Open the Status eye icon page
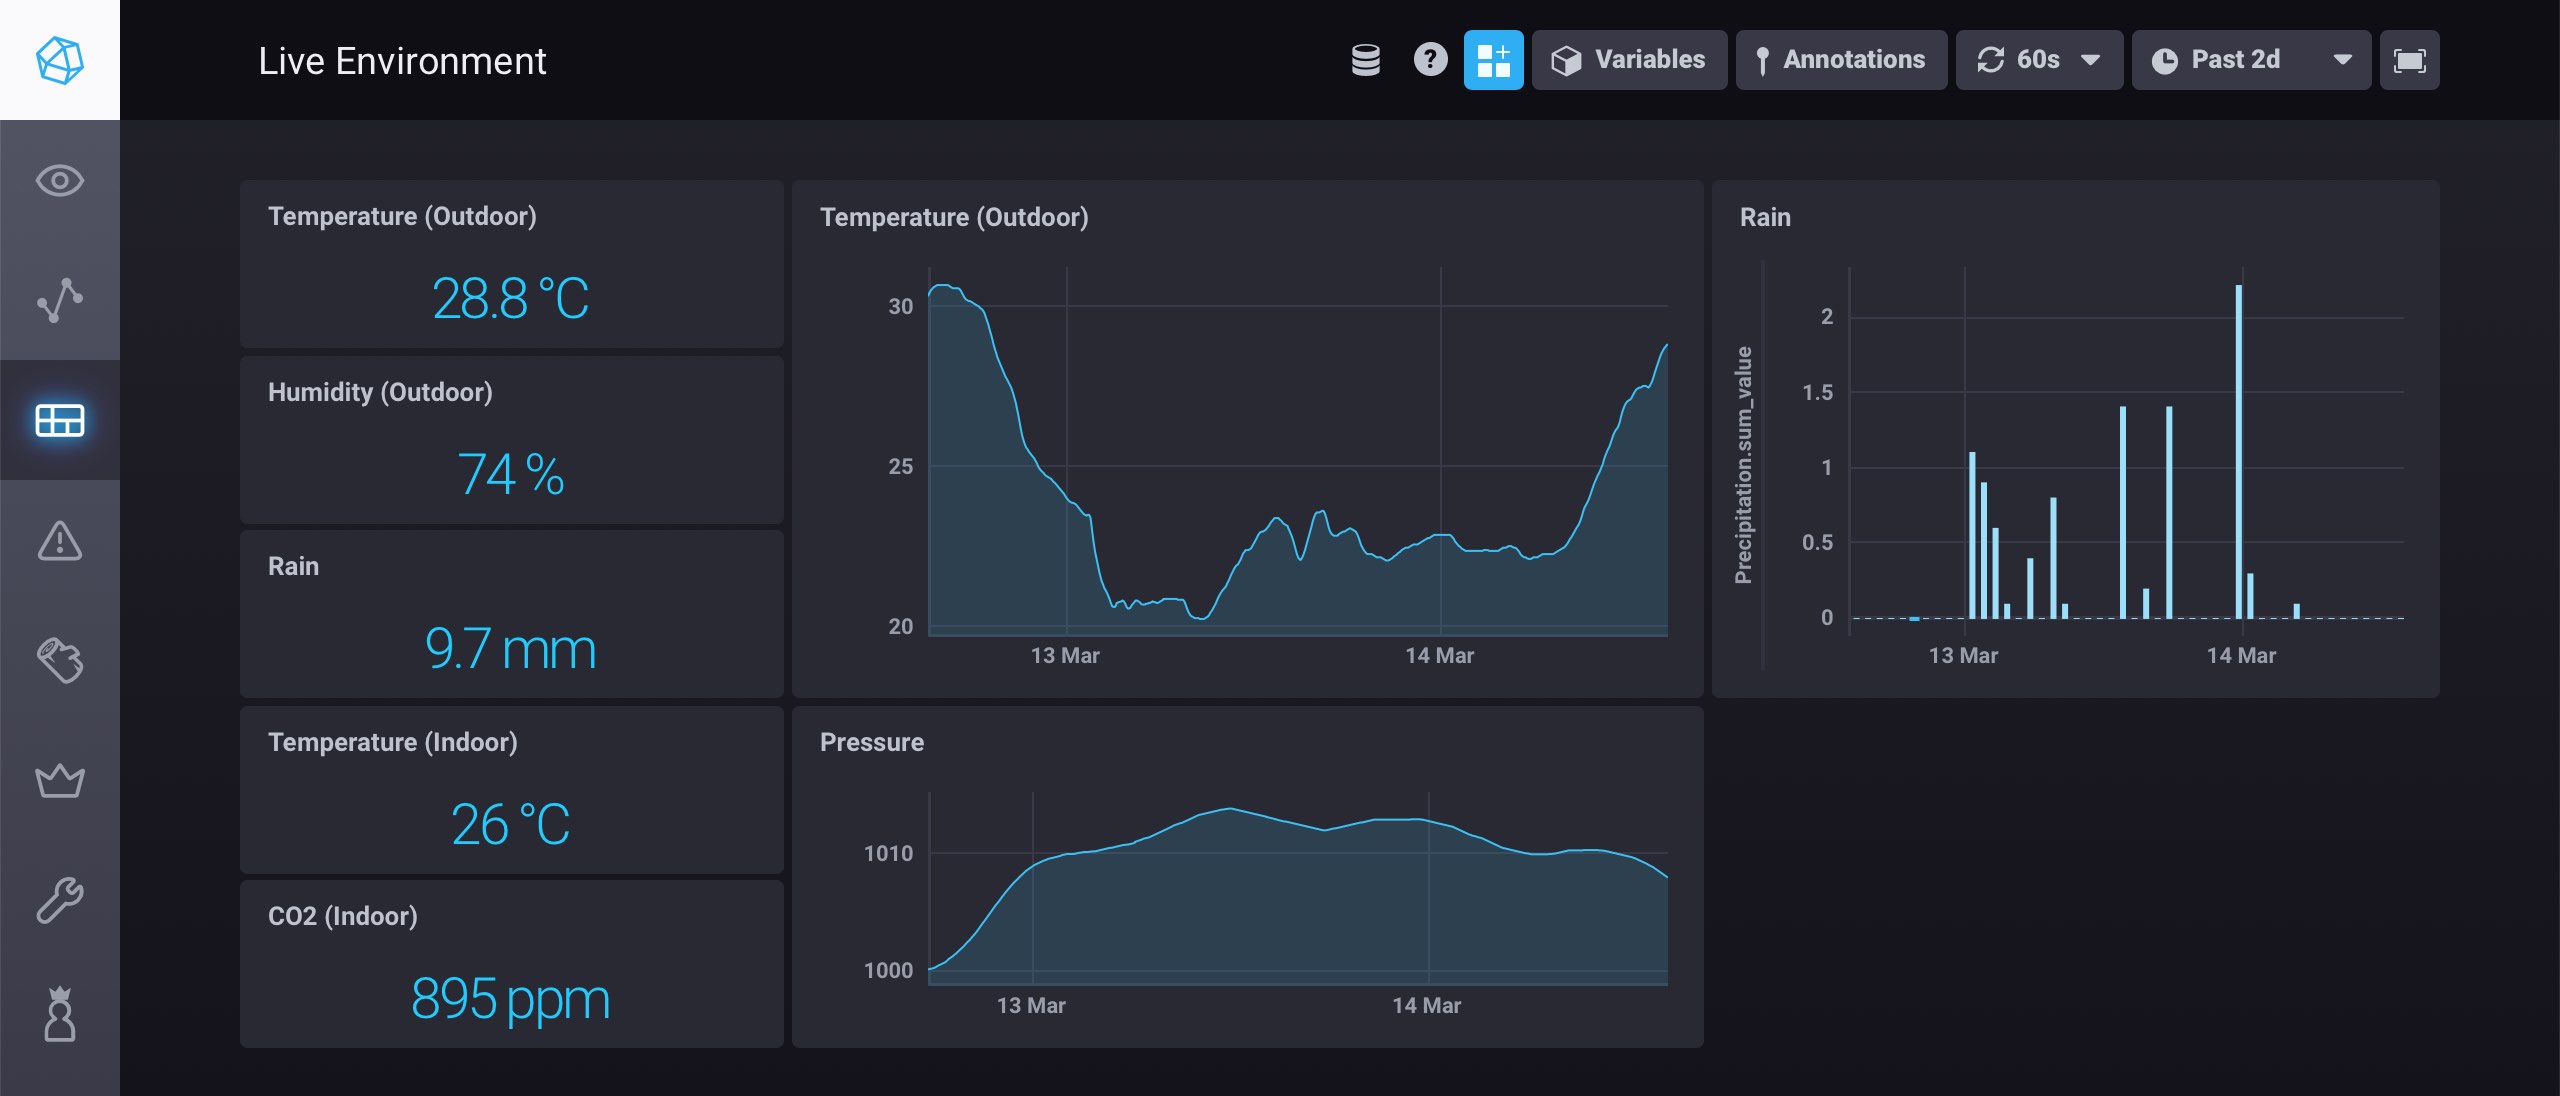This screenshot has width=2560, height=1096. 60,181
